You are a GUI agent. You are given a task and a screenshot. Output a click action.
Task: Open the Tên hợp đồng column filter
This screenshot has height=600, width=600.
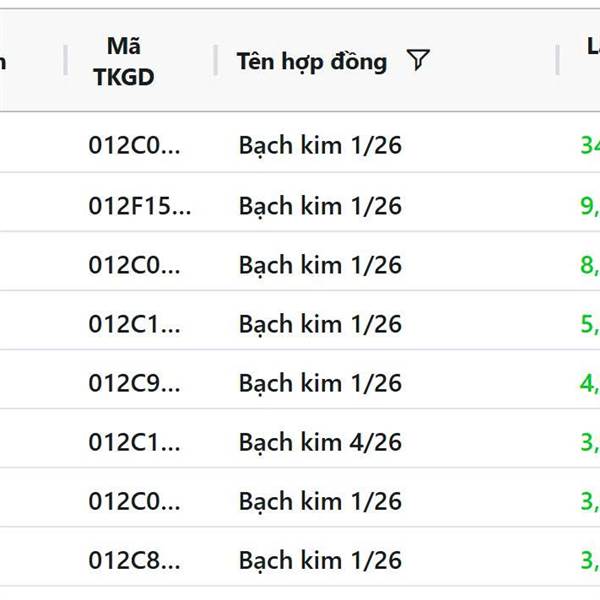pyautogui.click(x=418, y=61)
